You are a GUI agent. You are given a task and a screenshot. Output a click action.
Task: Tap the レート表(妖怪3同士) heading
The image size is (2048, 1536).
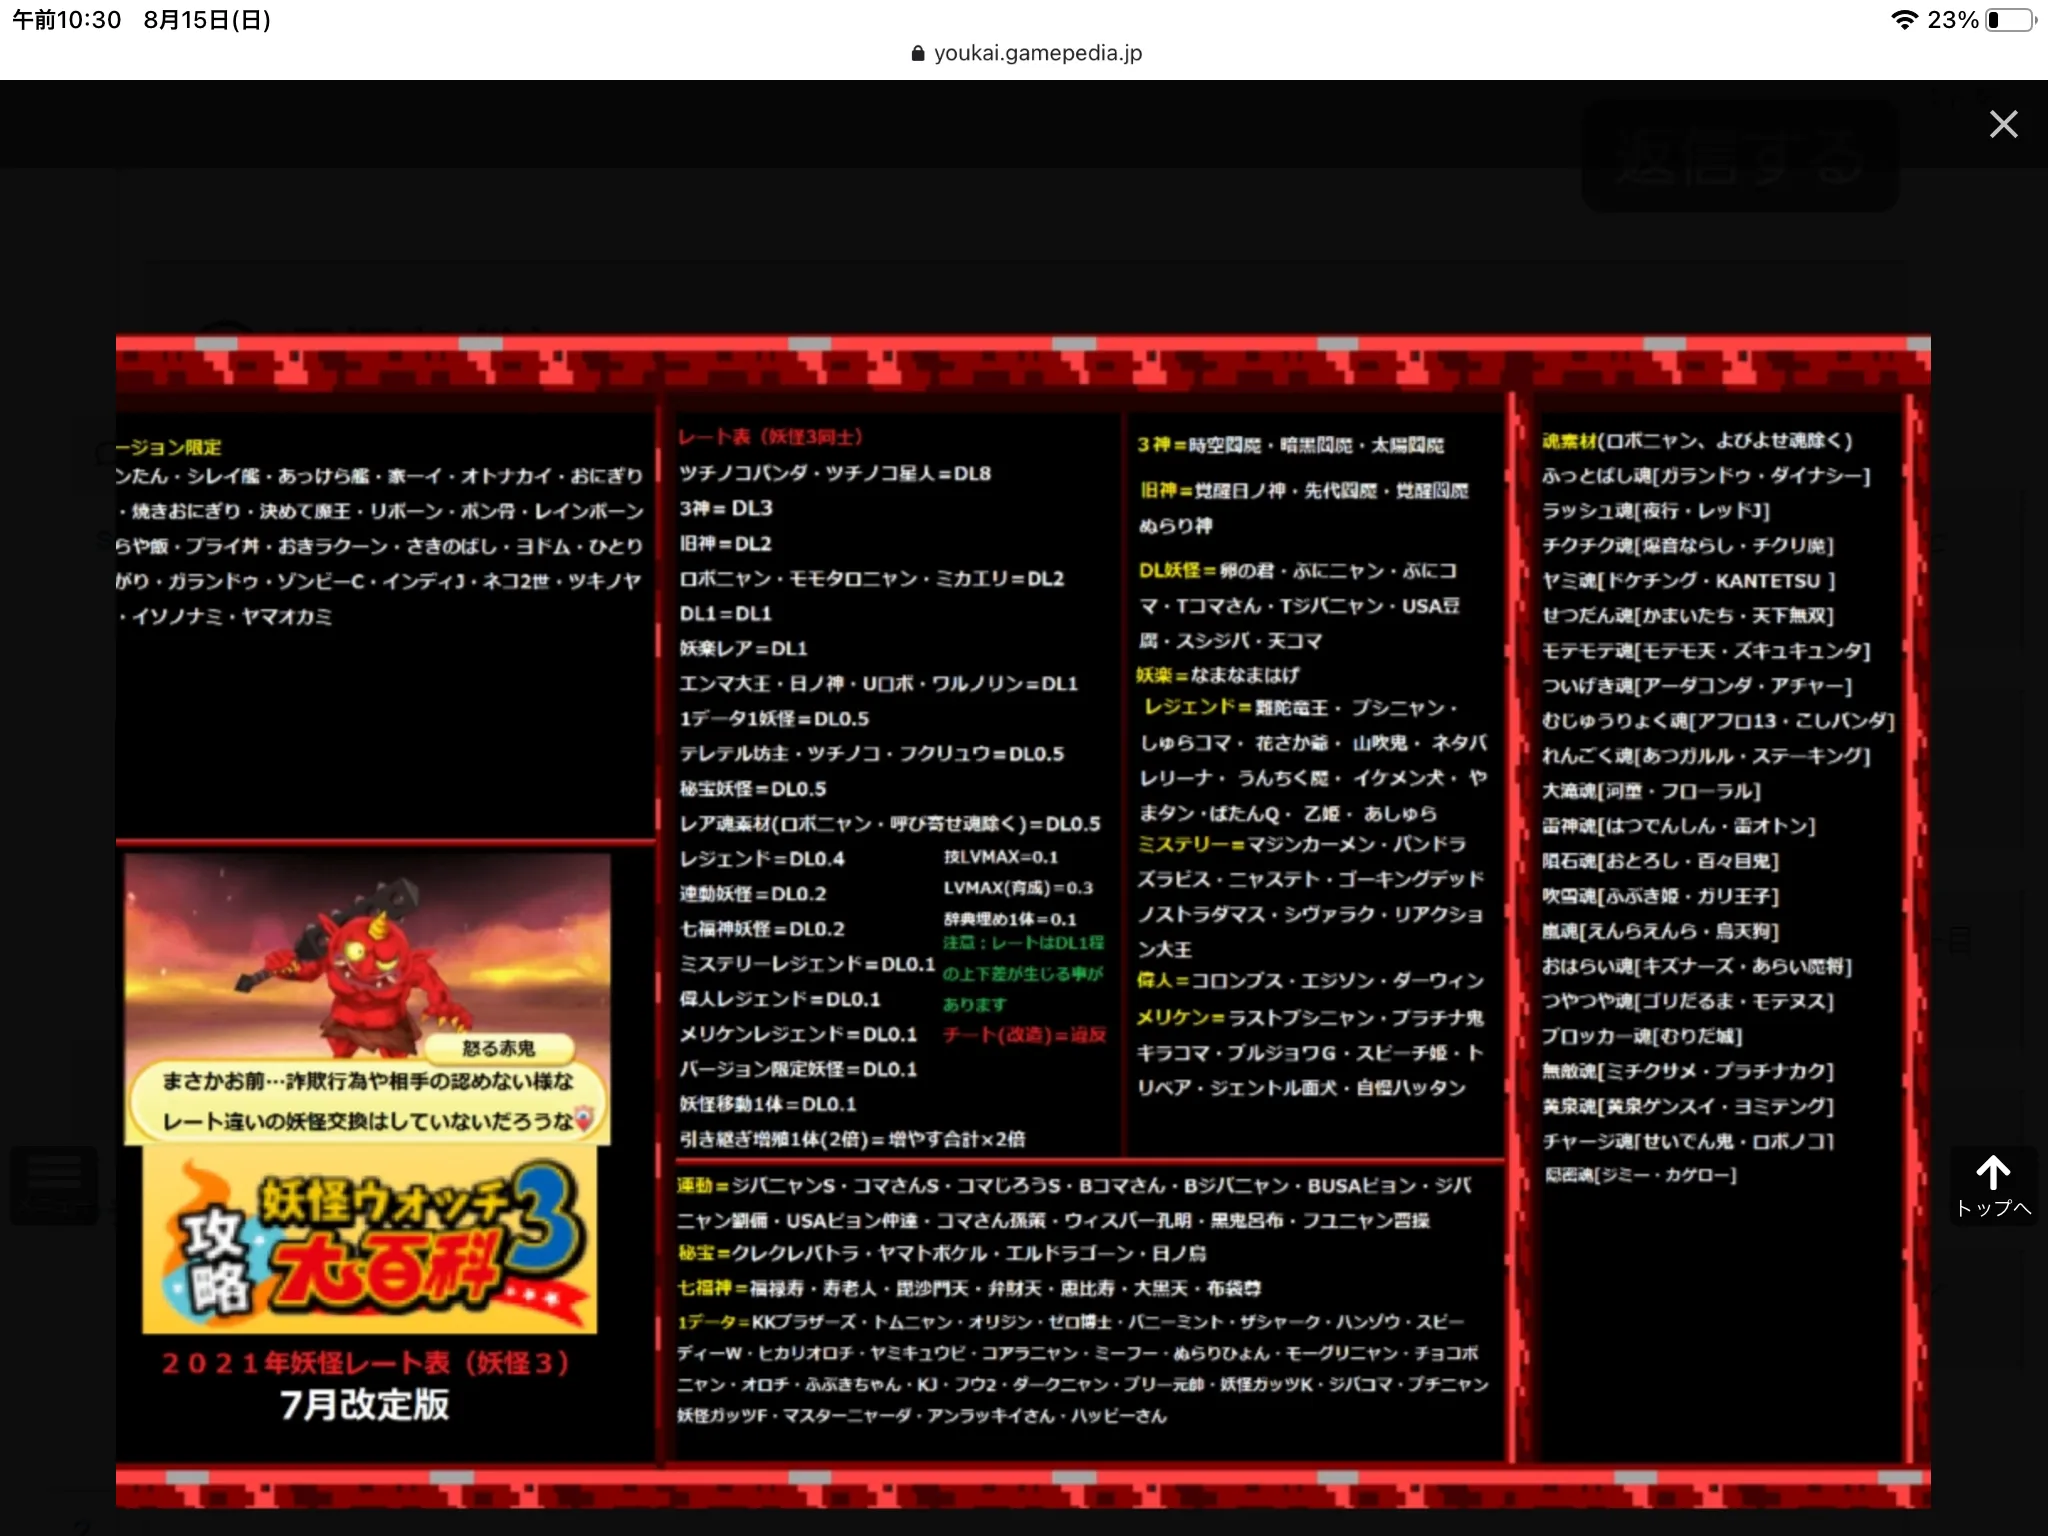770,437
